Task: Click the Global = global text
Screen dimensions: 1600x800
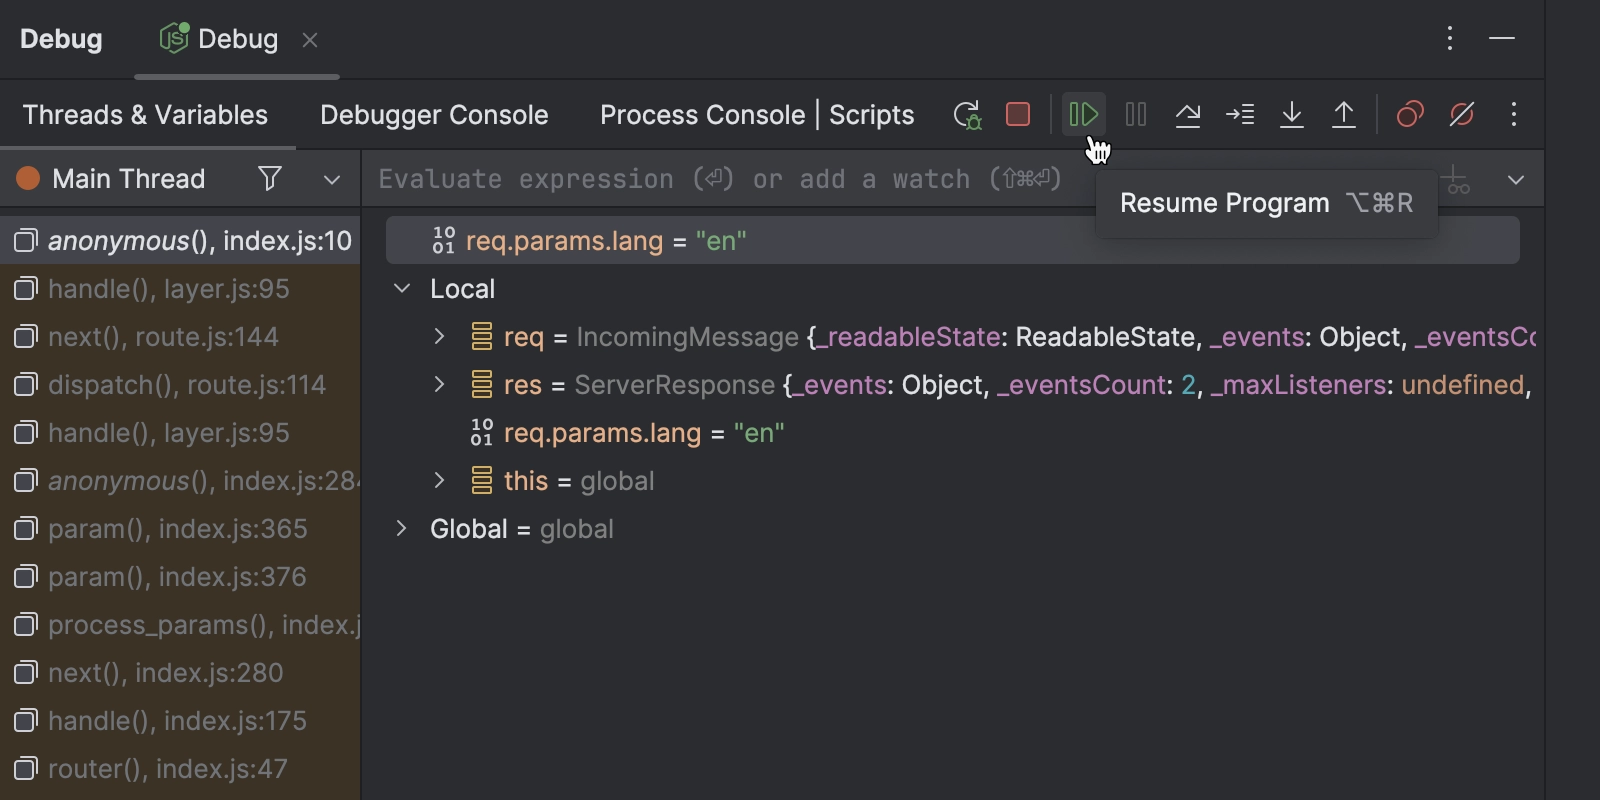Action: (522, 529)
